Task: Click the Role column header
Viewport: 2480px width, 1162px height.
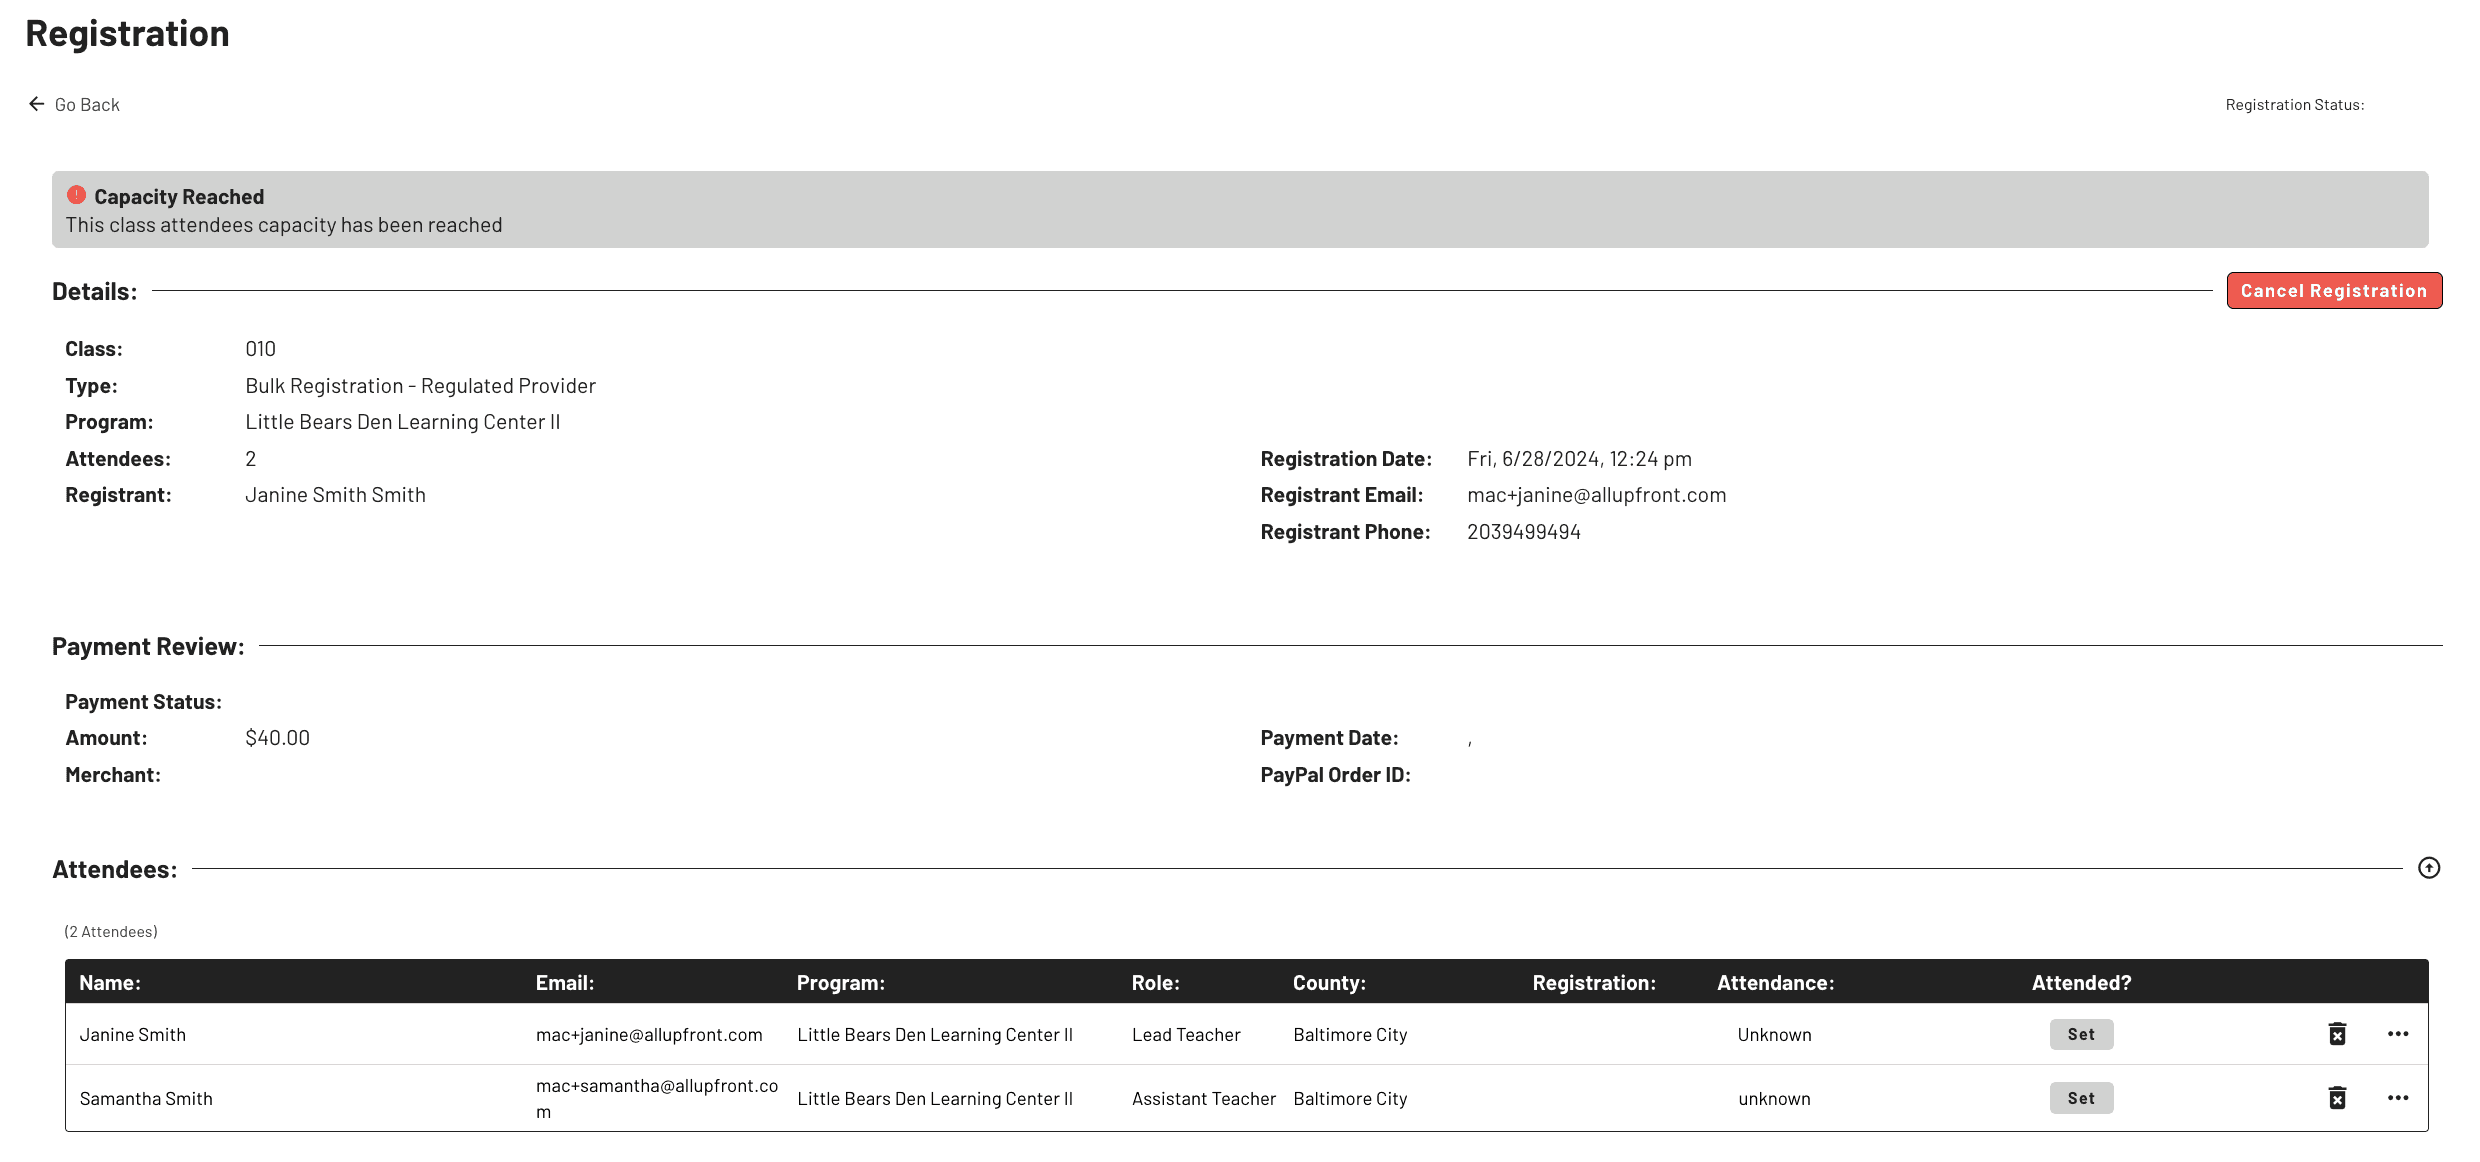Action: (x=1155, y=983)
